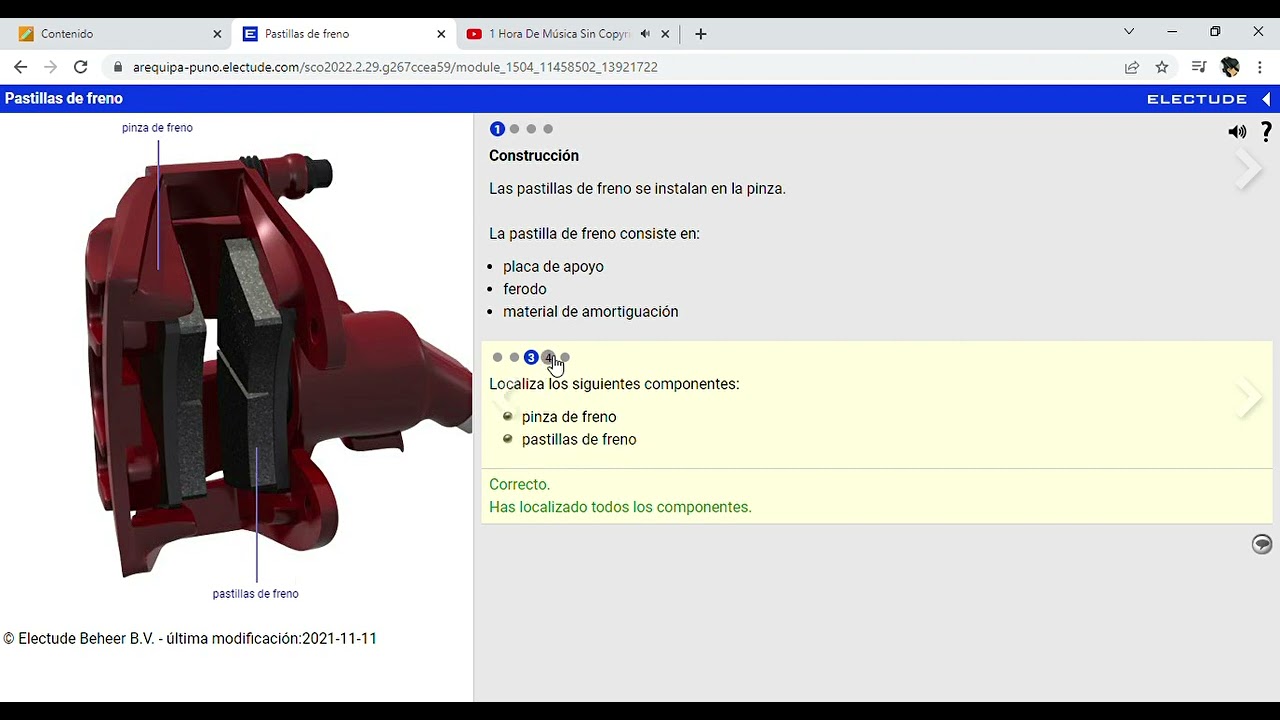Click the 'pinza de freno' diagram label
Viewport: 1280px width, 720px height.
[x=157, y=128]
